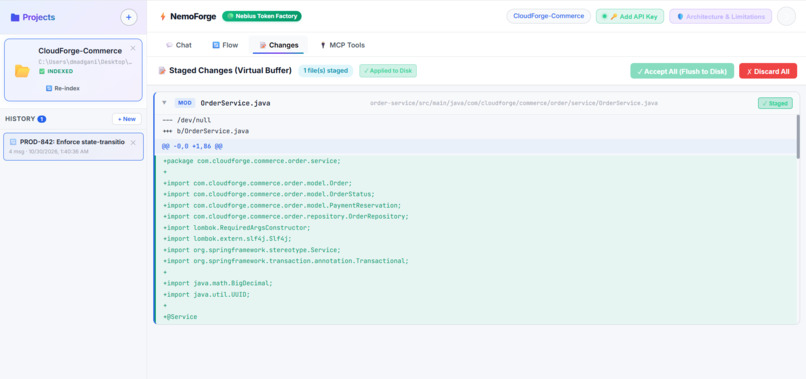Click the Applied to Disk badge

pyautogui.click(x=388, y=70)
